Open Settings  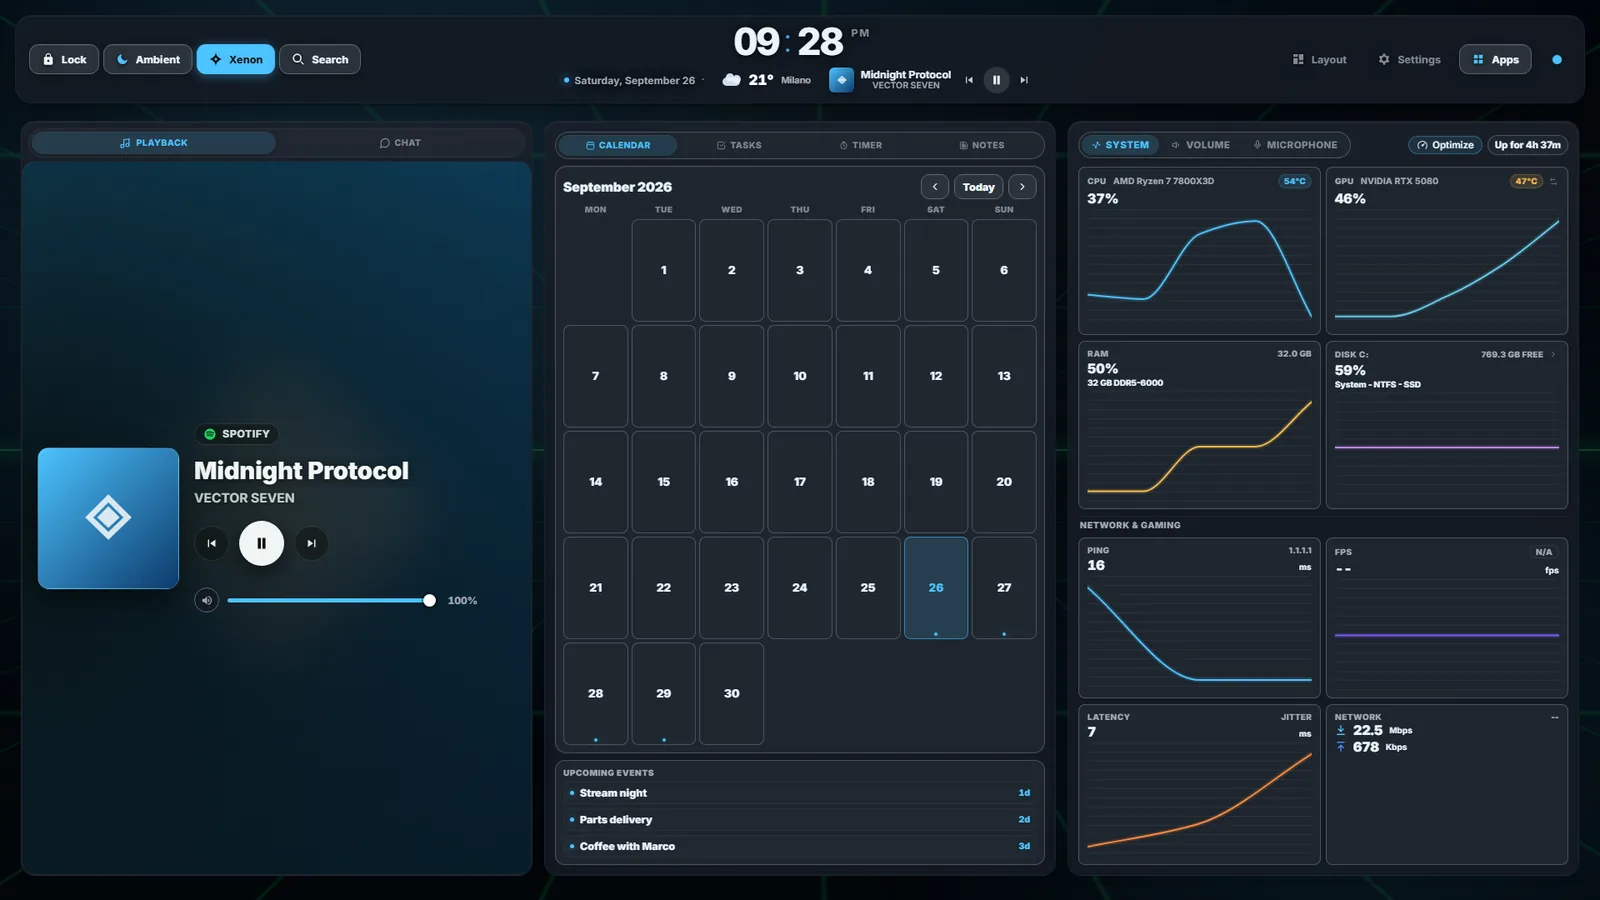pyautogui.click(x=1409, y=59)
